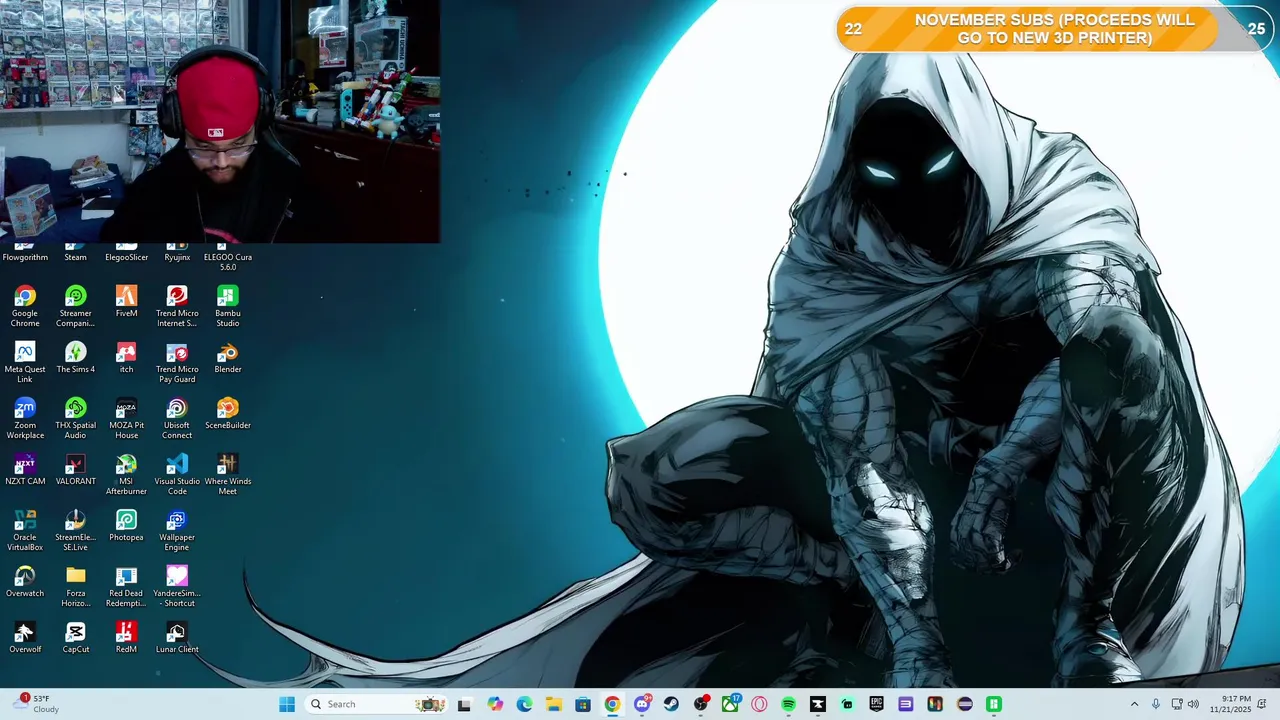Open the Windows Start menu
Viewport: 1280px width, 720px height.
coord(287,704)
